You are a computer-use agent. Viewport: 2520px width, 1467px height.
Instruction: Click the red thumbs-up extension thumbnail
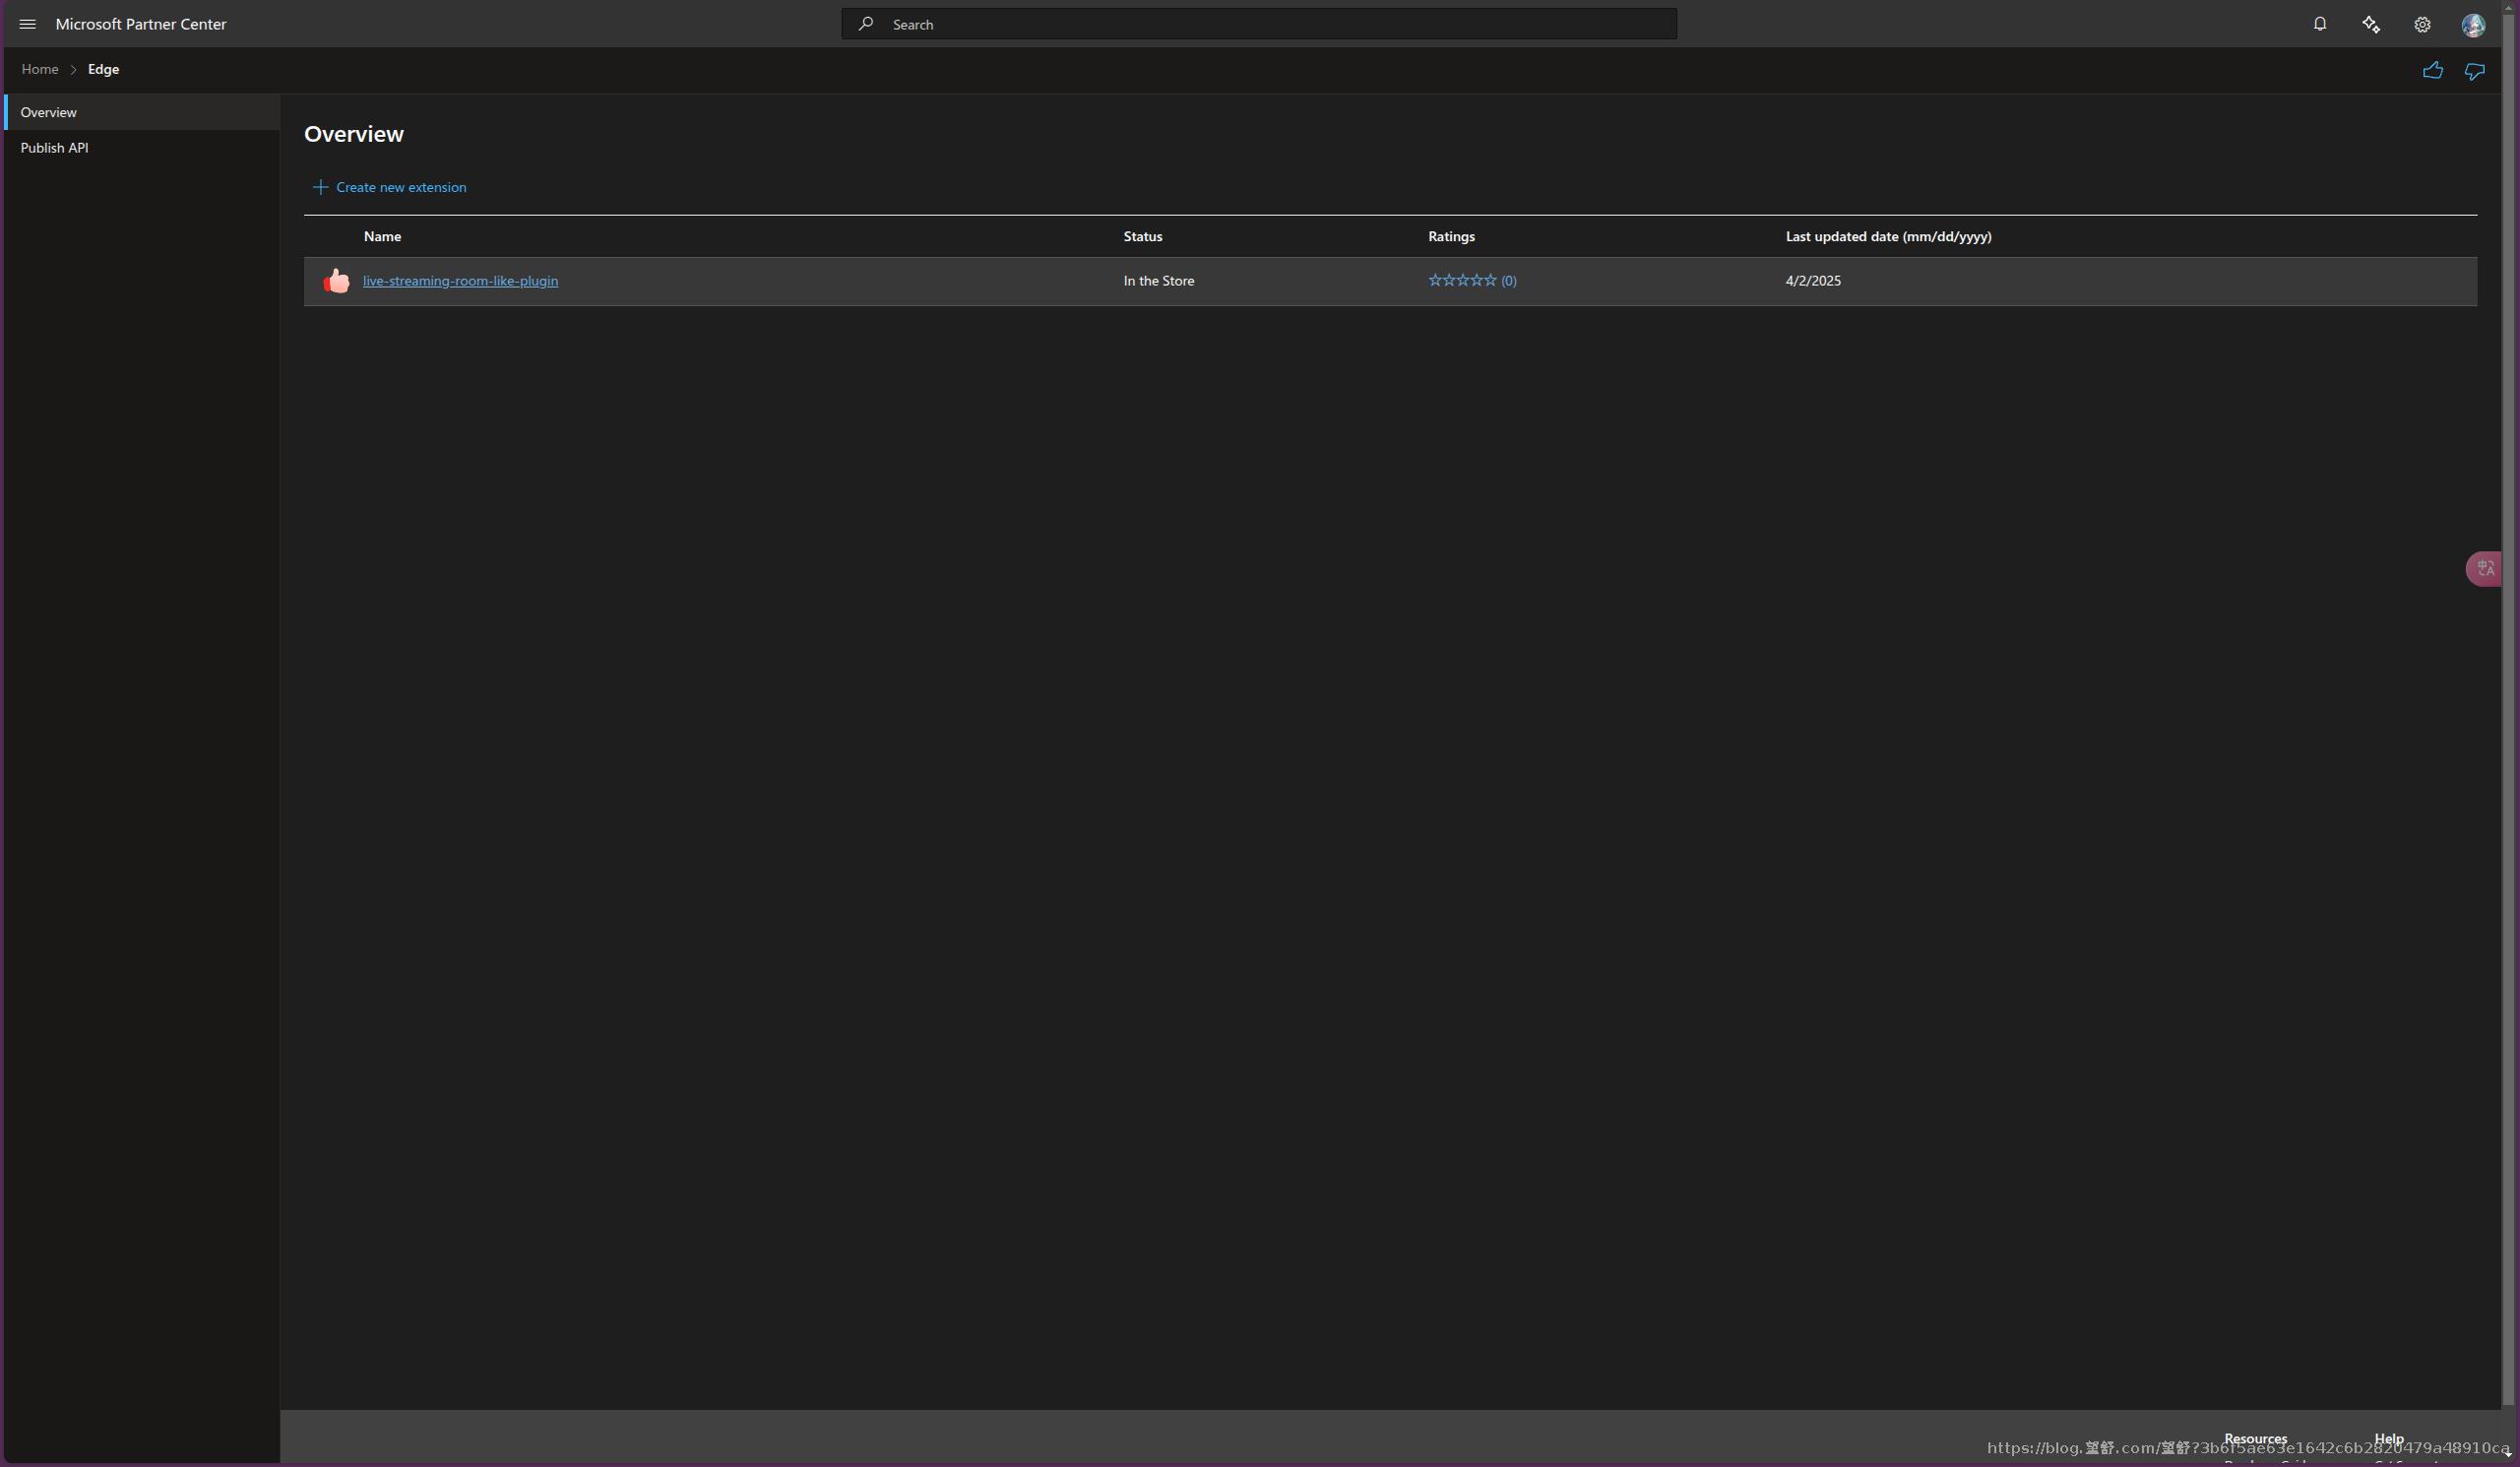337,281
